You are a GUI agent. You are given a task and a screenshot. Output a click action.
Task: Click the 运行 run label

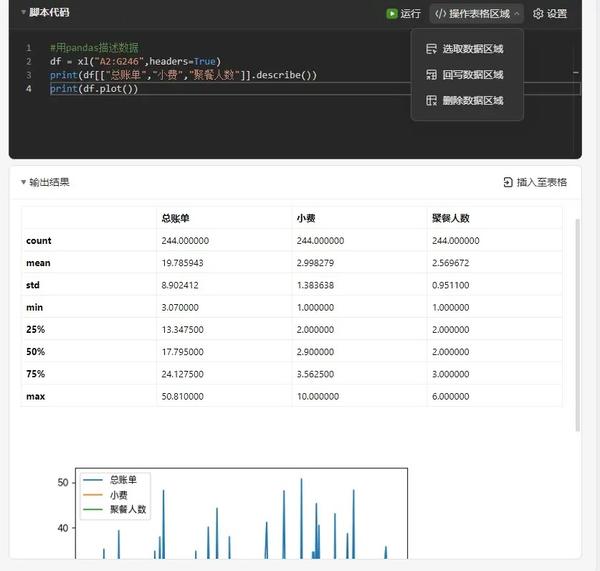pos(410,14)
